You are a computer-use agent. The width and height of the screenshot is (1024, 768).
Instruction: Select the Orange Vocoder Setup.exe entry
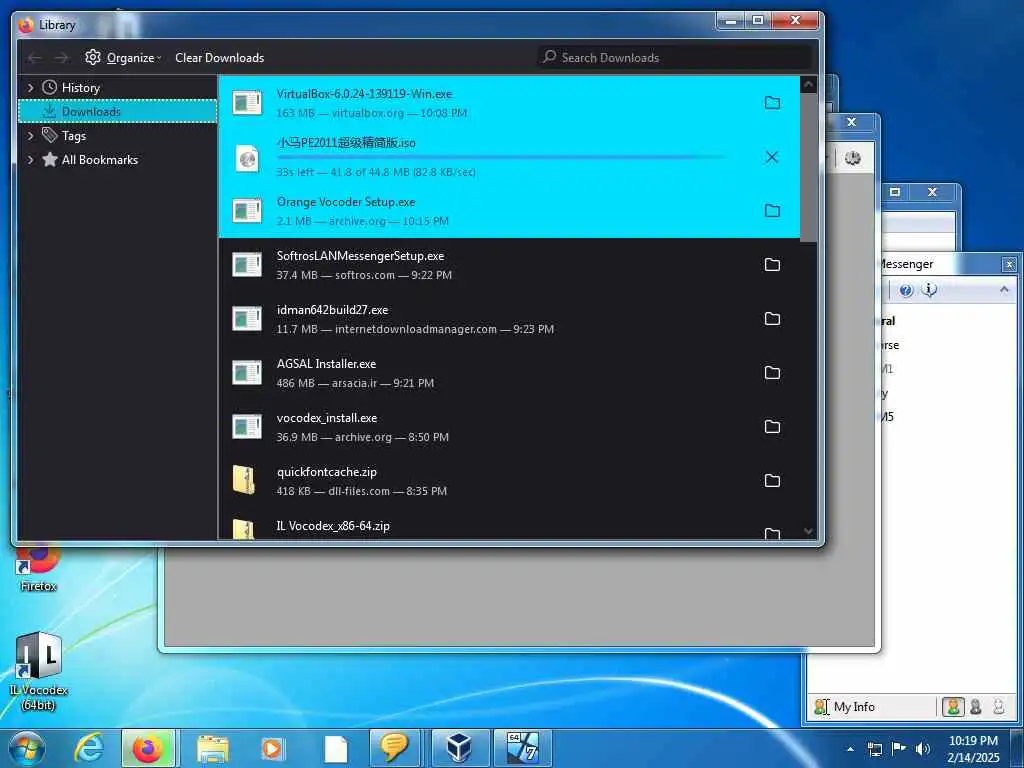pyautogui.click(x=509, y=210)
